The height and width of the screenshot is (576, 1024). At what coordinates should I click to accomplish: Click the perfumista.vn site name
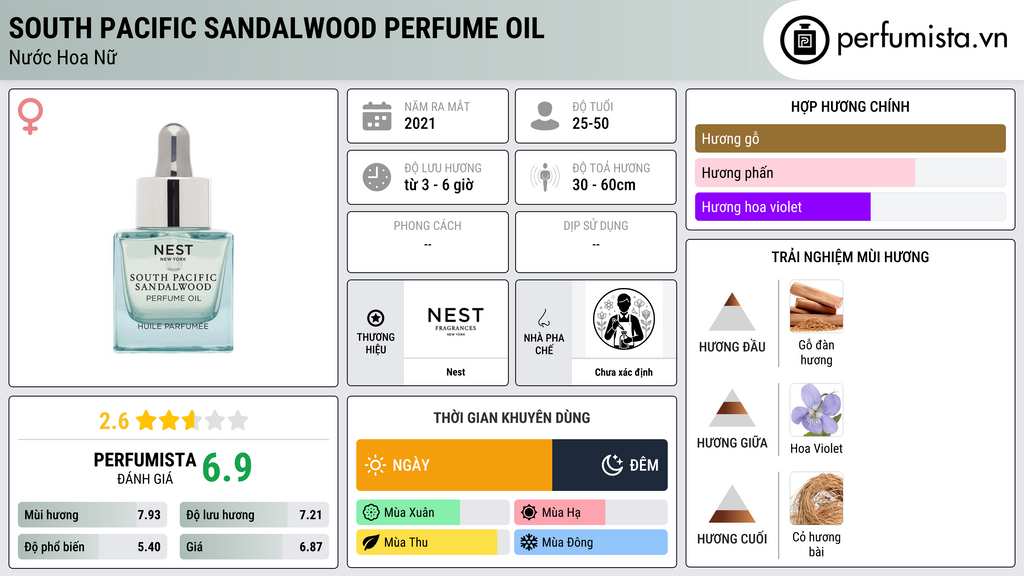point(922,39)
